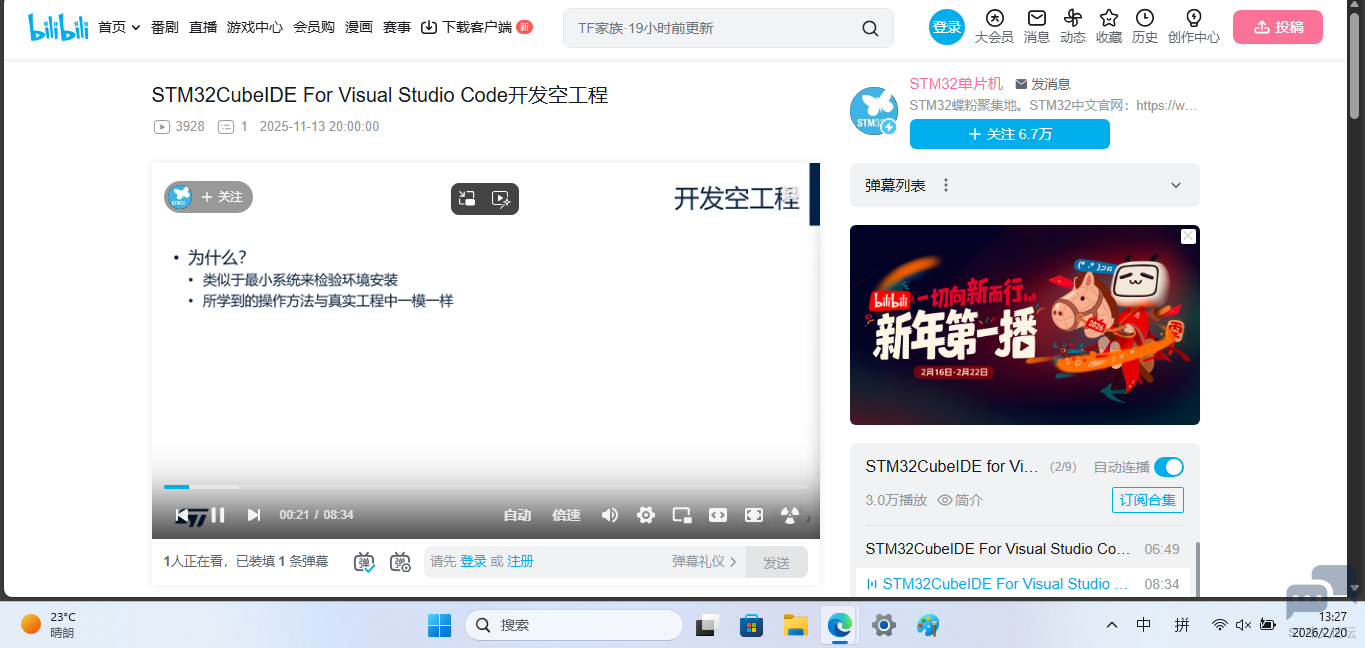Image resolution: width=1365 pixels, height=648 pixels.
Task: Switch the player to web fullscreen
Action: (717, 514)
